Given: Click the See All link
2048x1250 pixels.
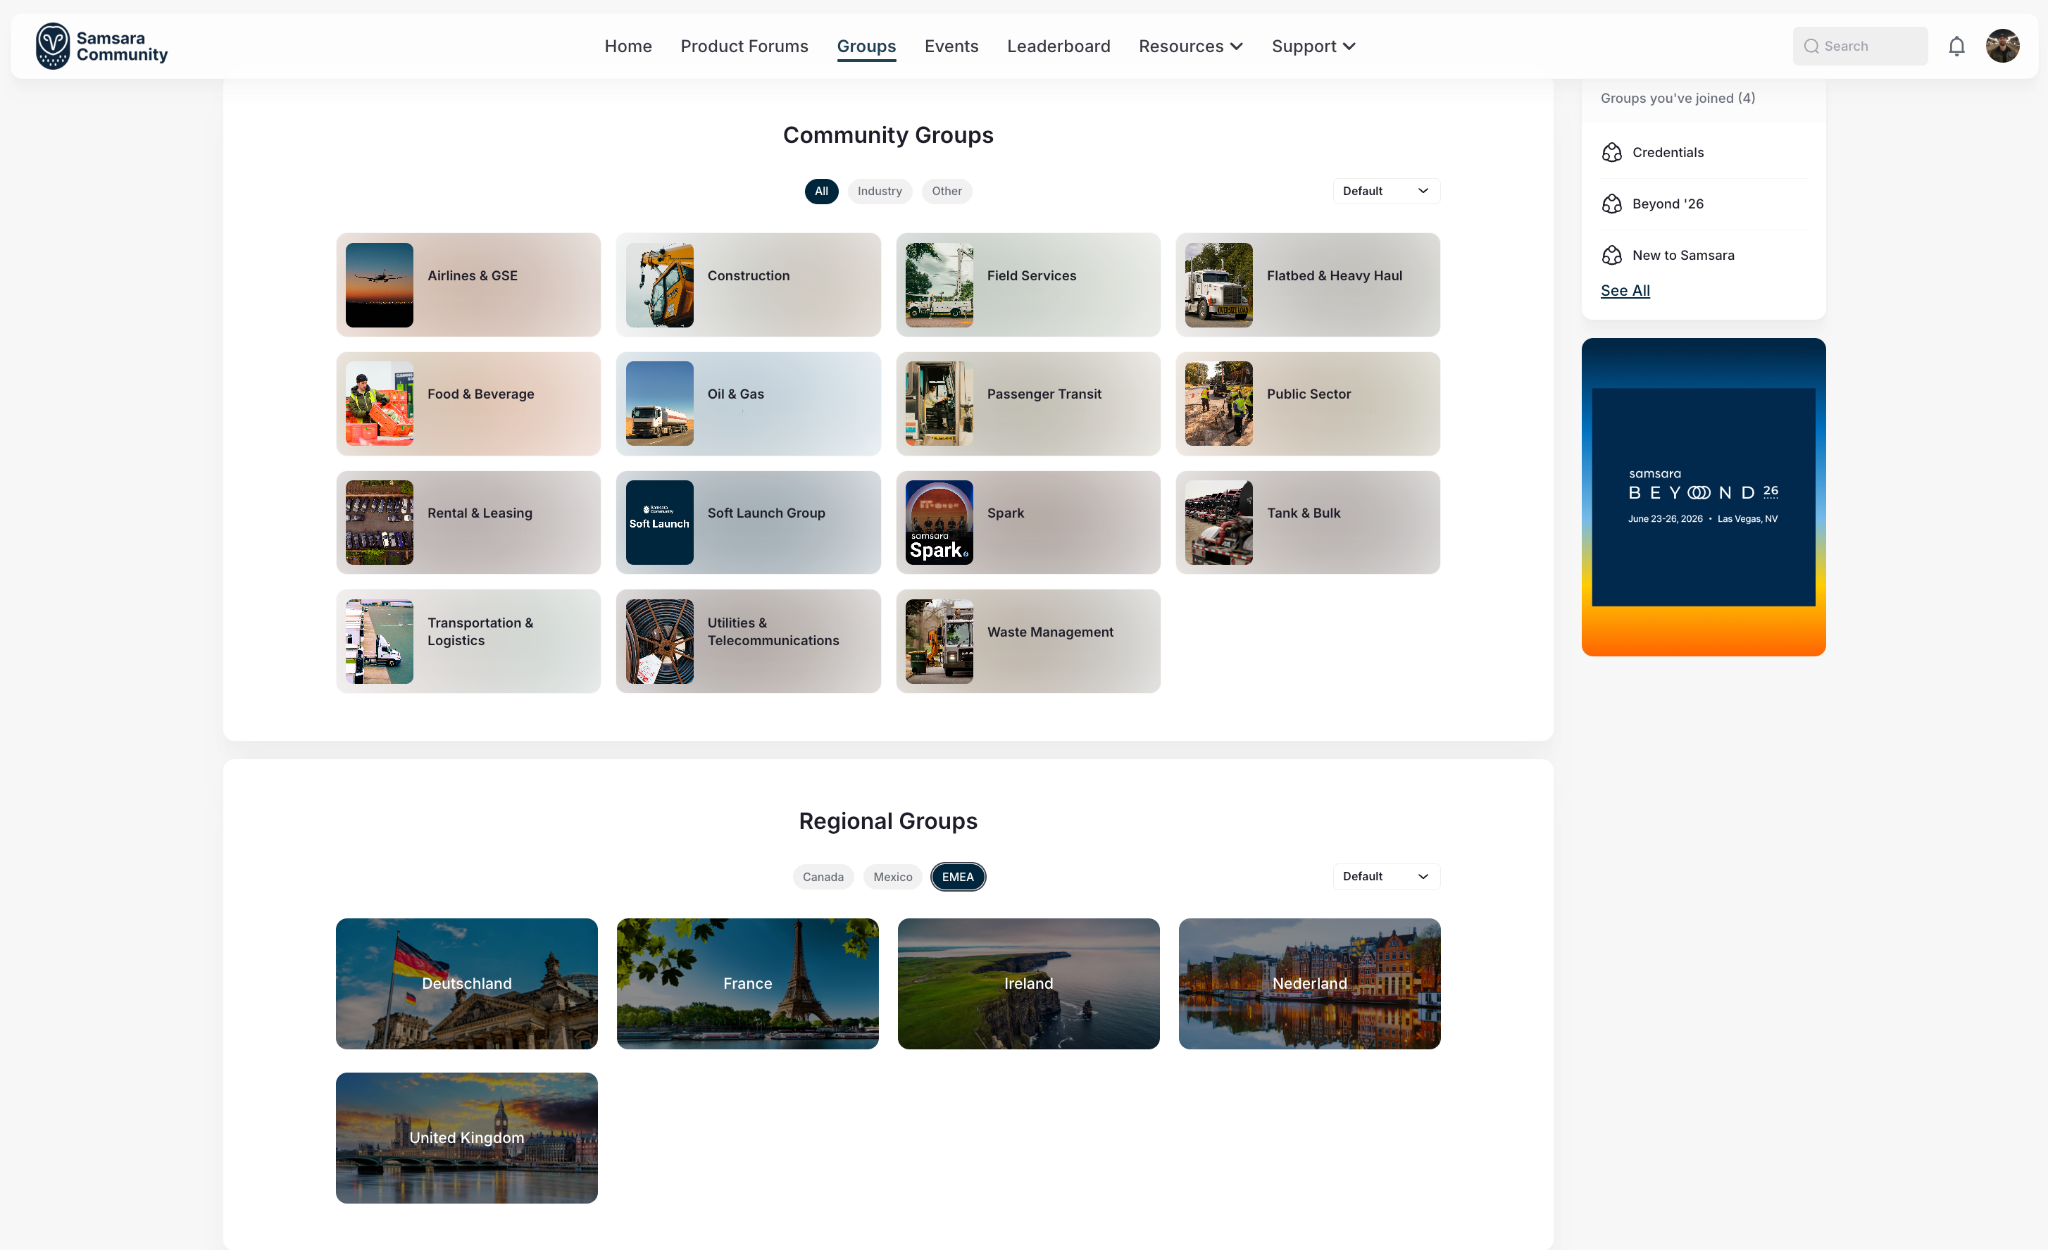Looking at the screenshot, I should [x=1625, y=290].
